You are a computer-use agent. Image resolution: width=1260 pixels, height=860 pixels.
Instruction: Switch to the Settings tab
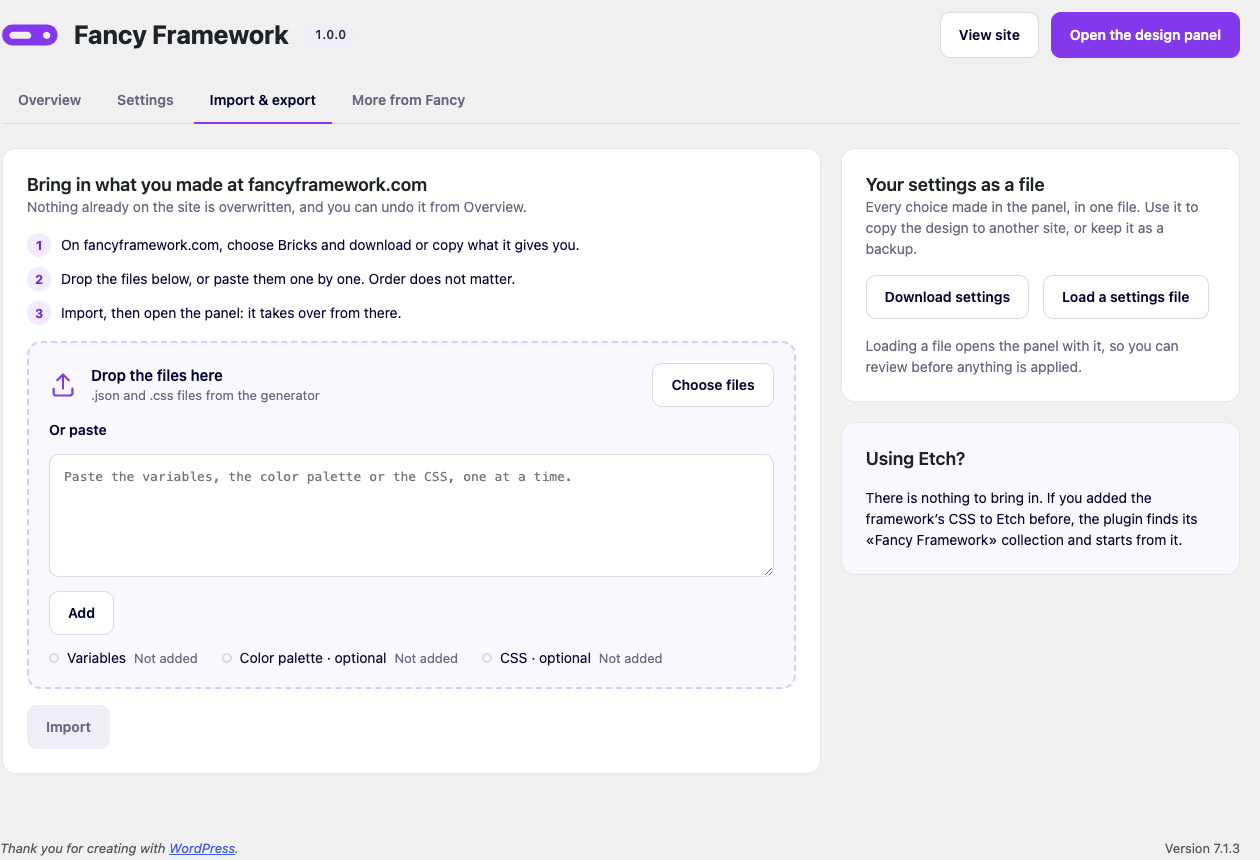click(x=145, y=100)
